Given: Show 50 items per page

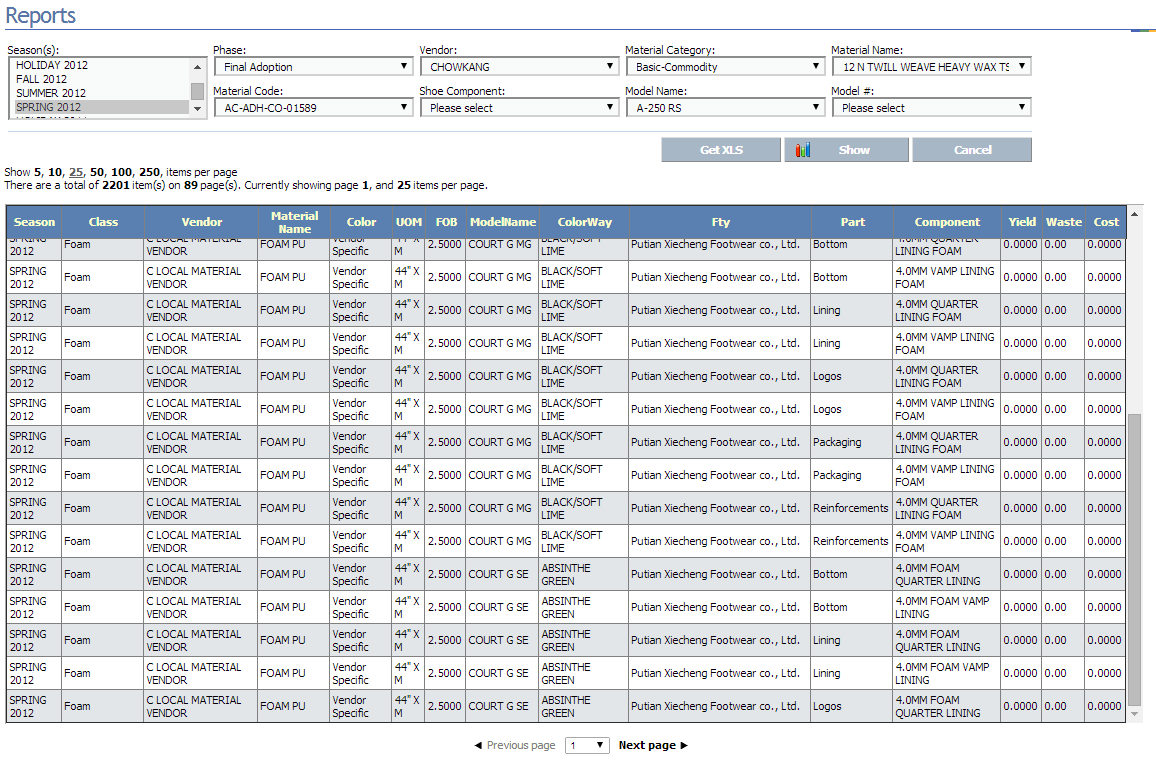Looking at the screenshot, I should [97, 172].
